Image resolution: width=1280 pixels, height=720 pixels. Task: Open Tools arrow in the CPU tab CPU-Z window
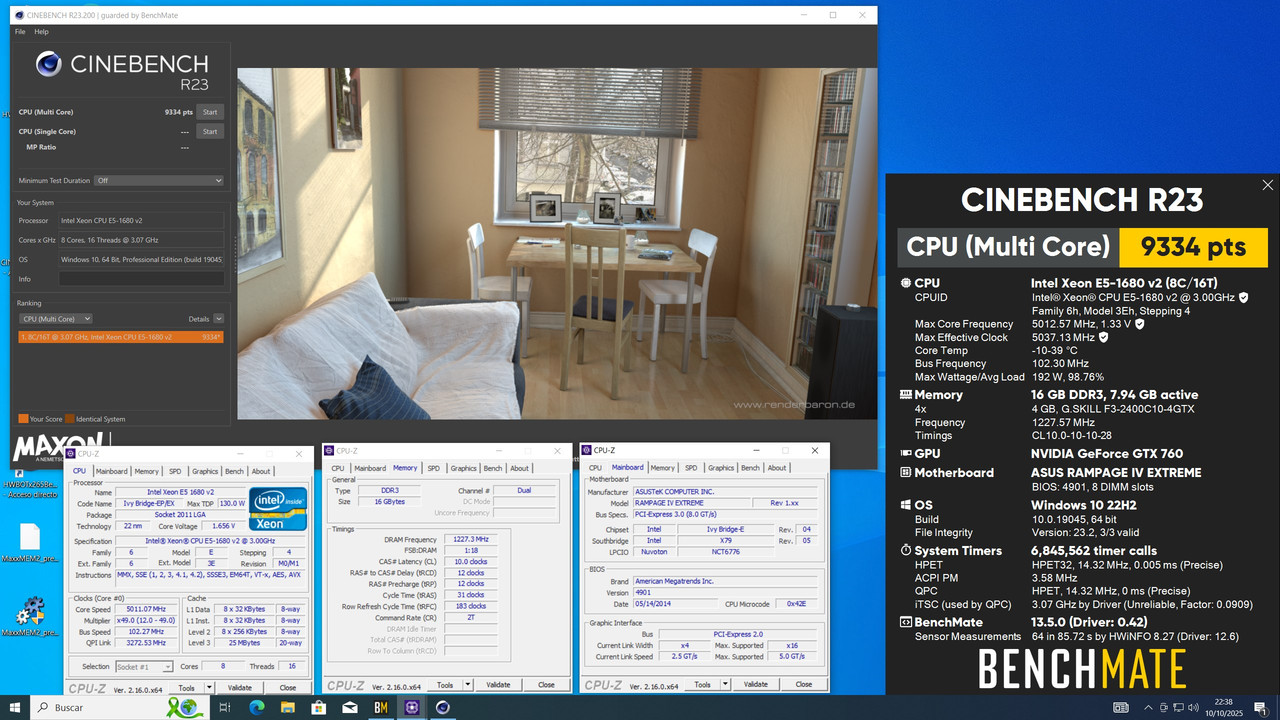[x=209, y=687]
